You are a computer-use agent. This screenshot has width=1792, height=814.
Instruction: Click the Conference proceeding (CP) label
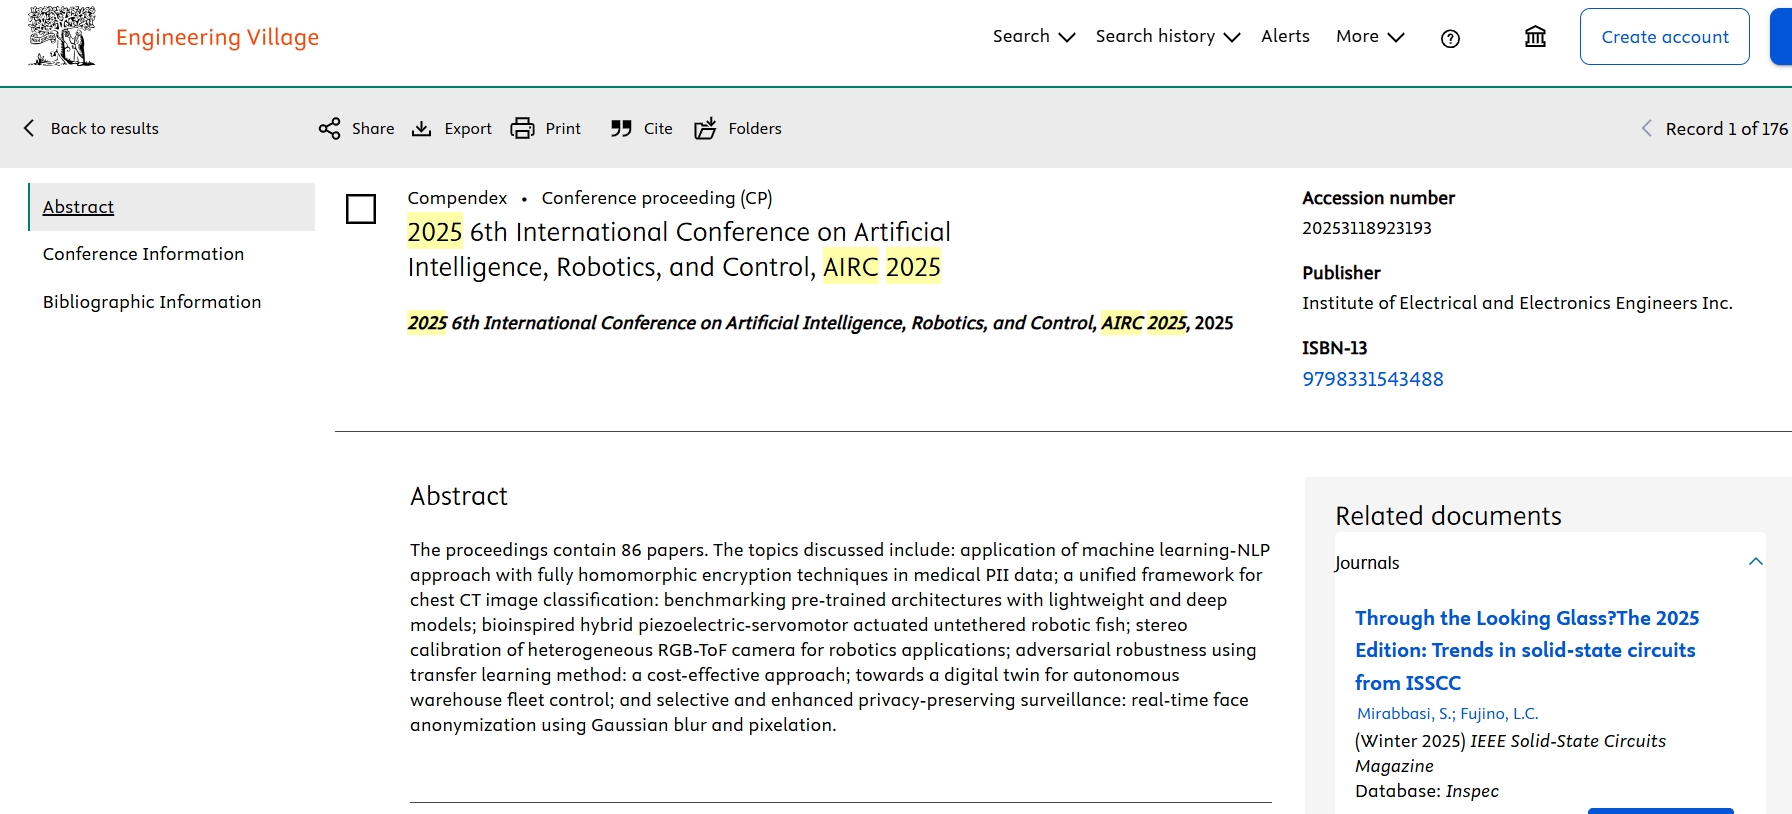click(x=657, y=198)
